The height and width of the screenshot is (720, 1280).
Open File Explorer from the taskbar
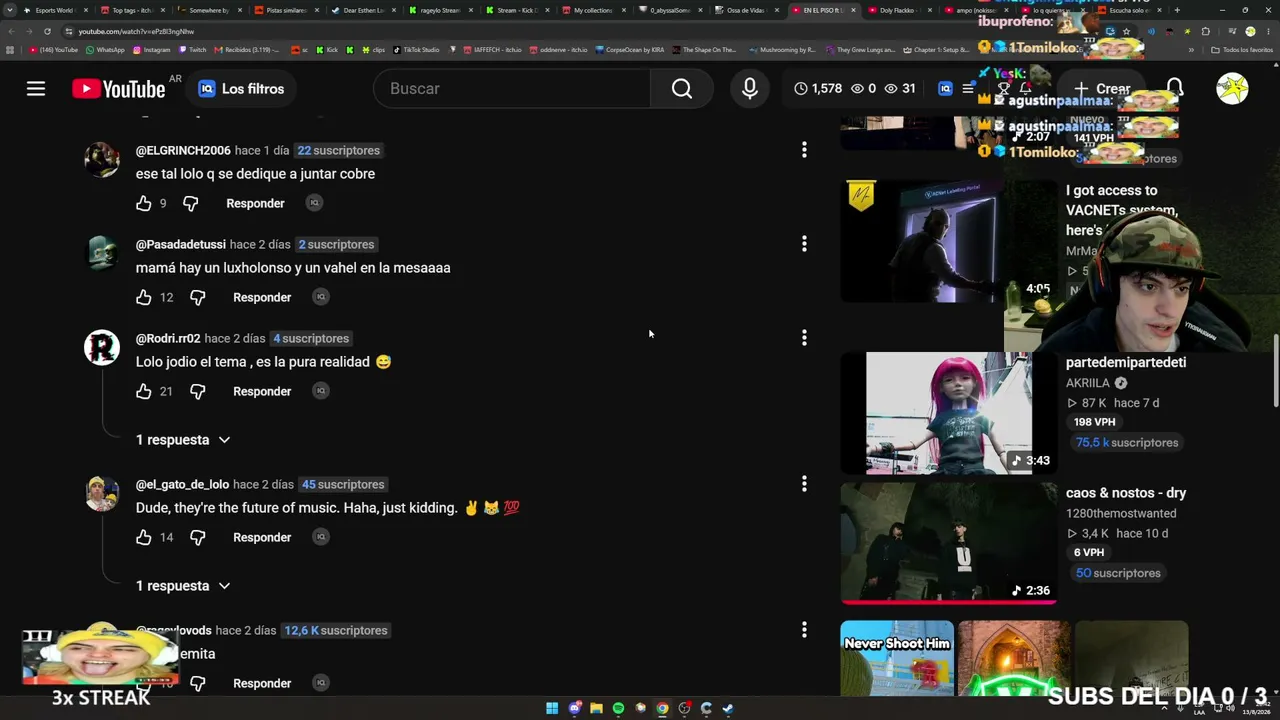(596, 708)
